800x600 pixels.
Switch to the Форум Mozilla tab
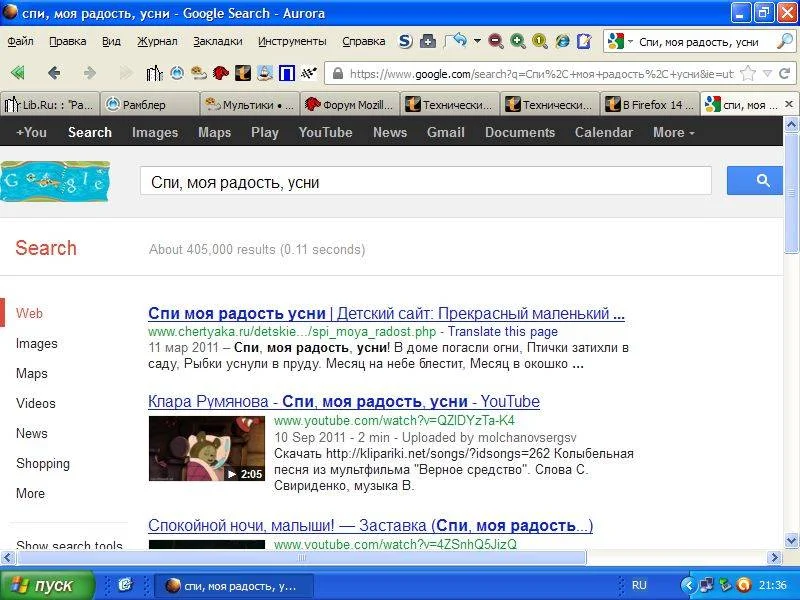(x=349, y=105)
